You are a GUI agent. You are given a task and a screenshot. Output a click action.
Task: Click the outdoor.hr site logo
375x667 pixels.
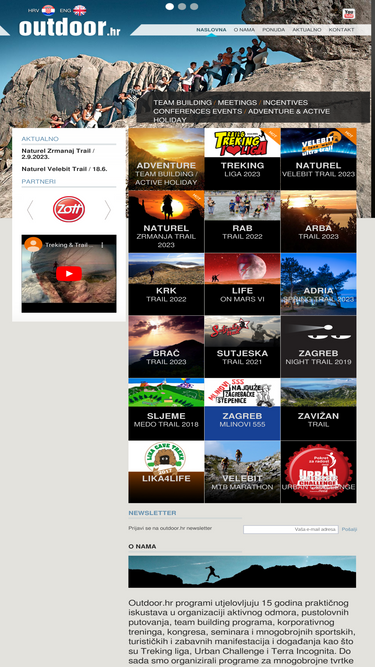tap(70, 28)
